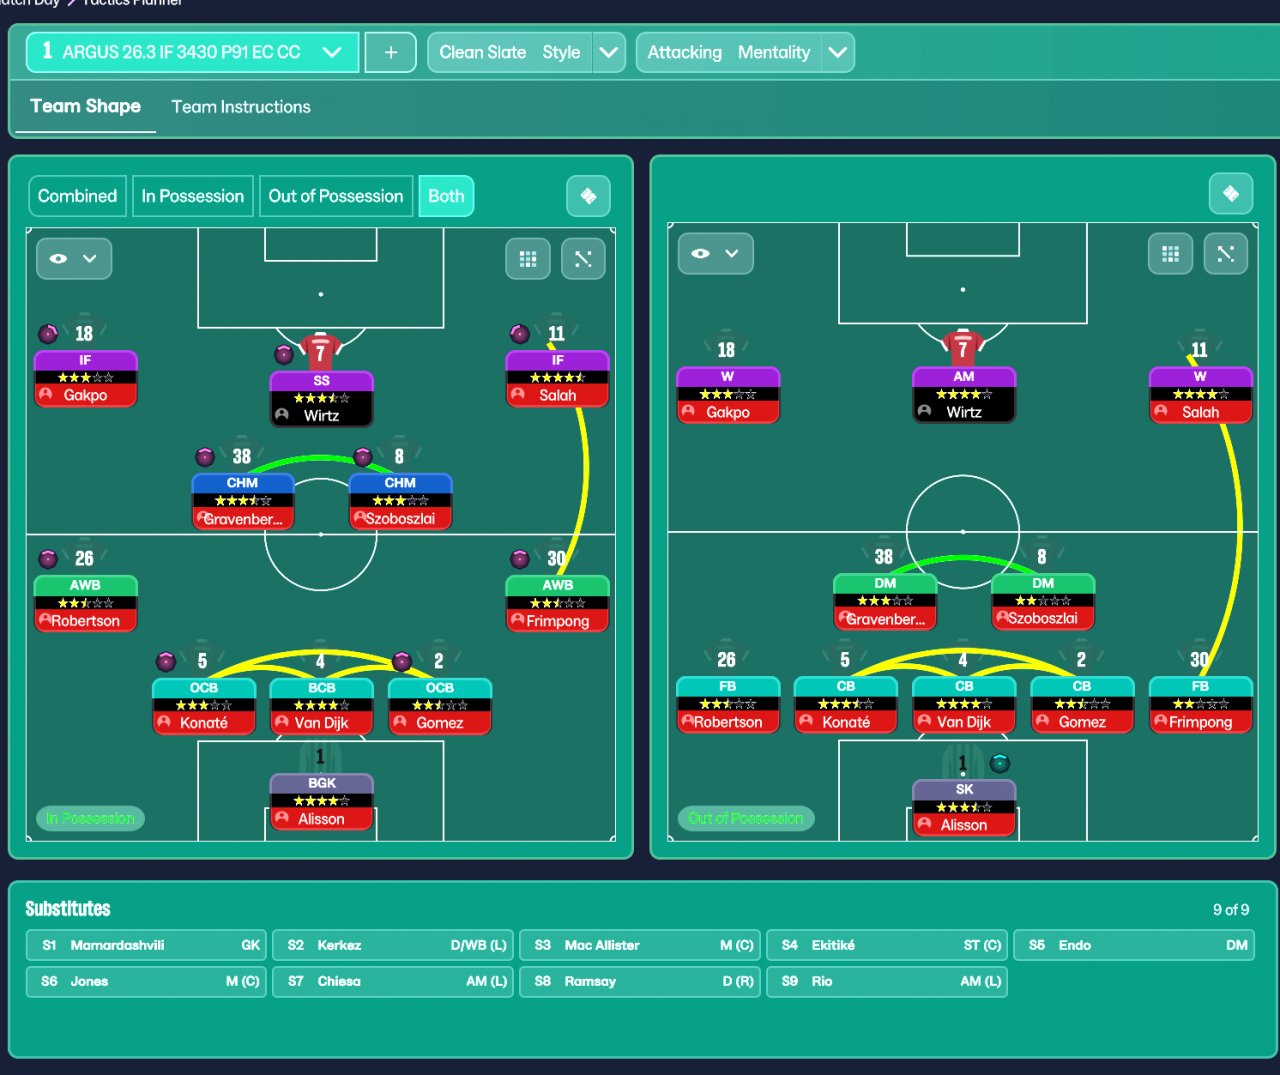Click the grid icon on the Out of Possession pitch
This screenshot has height=1075, width=1280.
[1170, 254]
